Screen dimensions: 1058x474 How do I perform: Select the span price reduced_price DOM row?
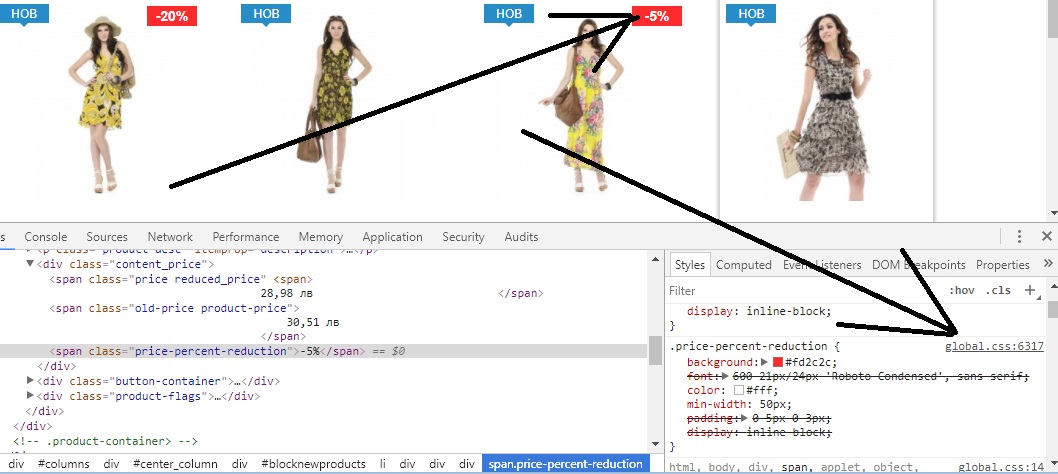[x=181, y=279]
